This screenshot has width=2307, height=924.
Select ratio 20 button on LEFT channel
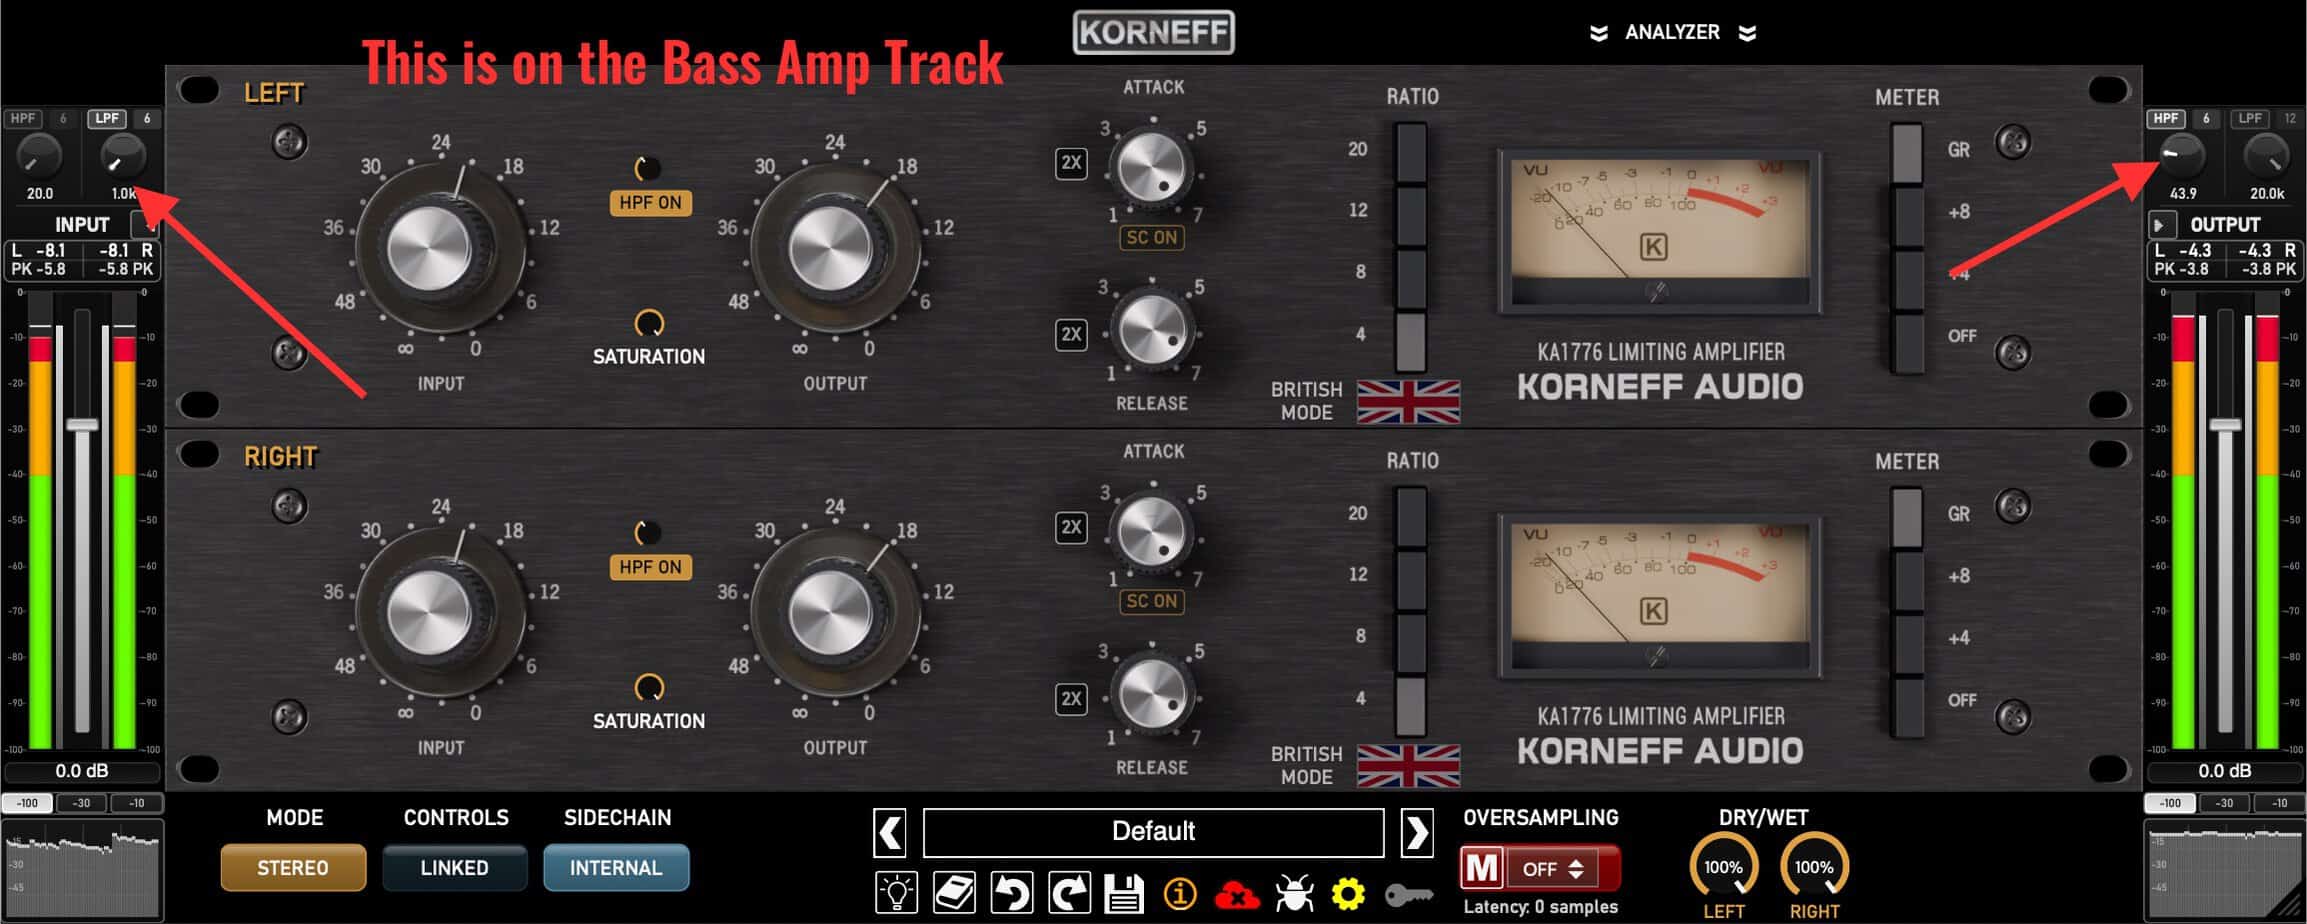click(x=1411, y=153)
